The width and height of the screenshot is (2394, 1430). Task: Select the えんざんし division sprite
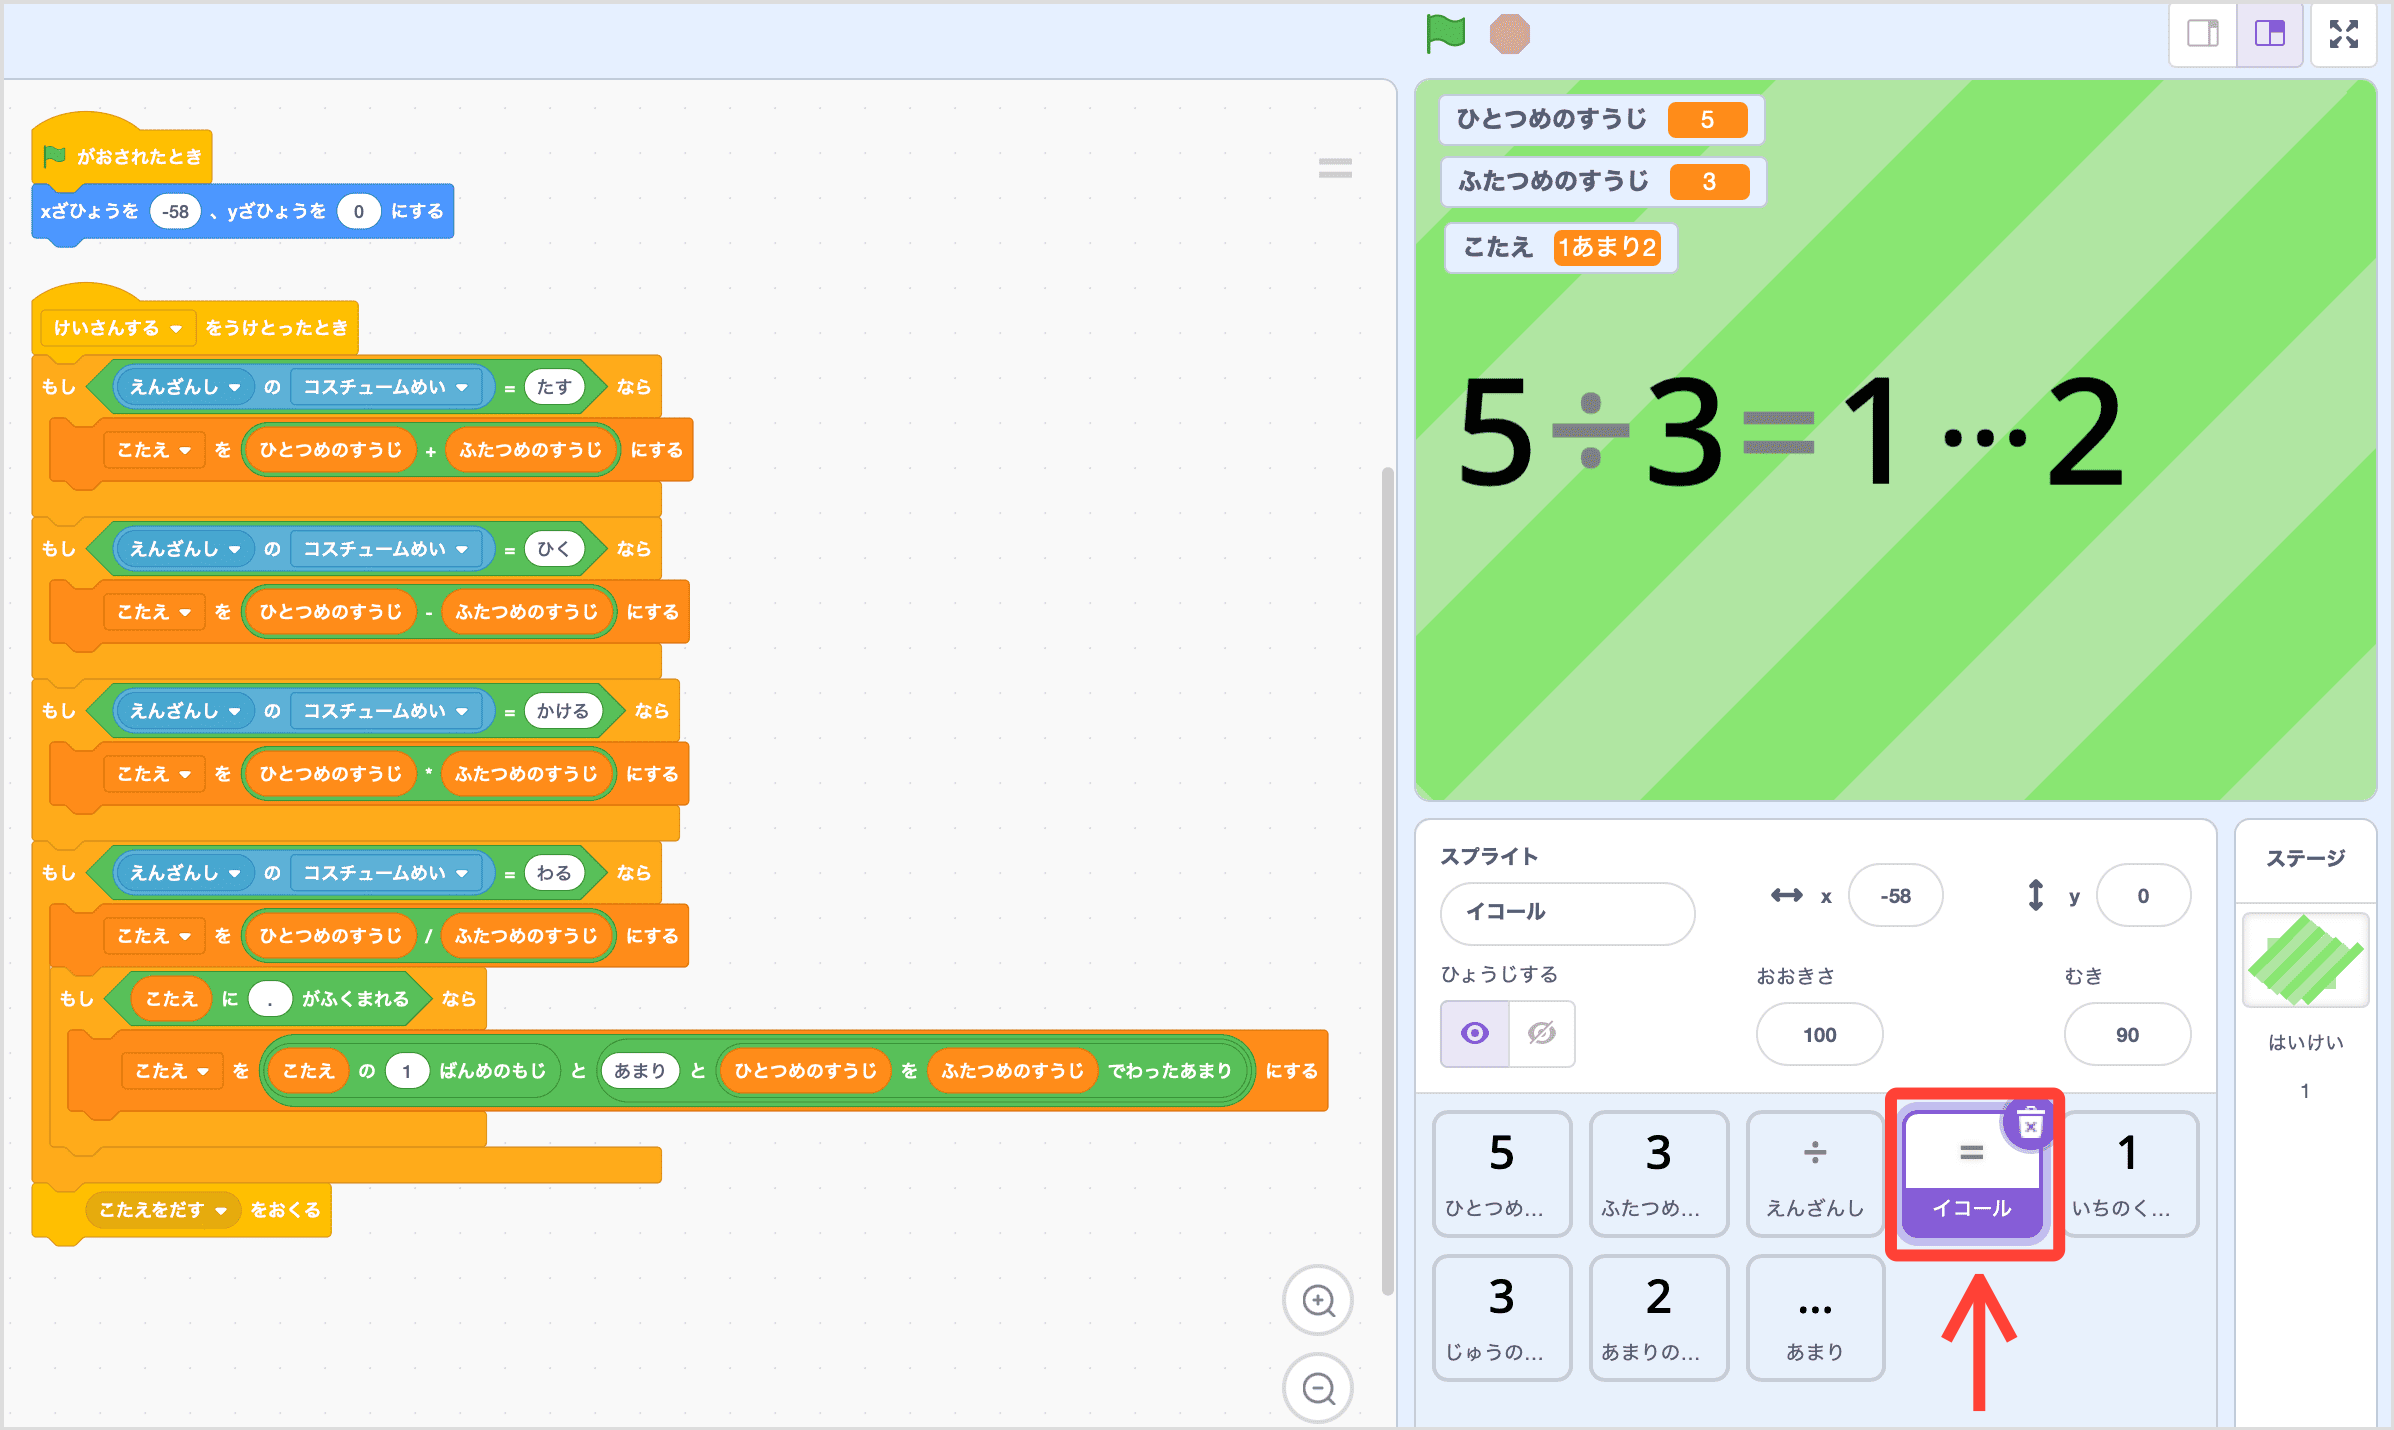coord(1814,1173)
